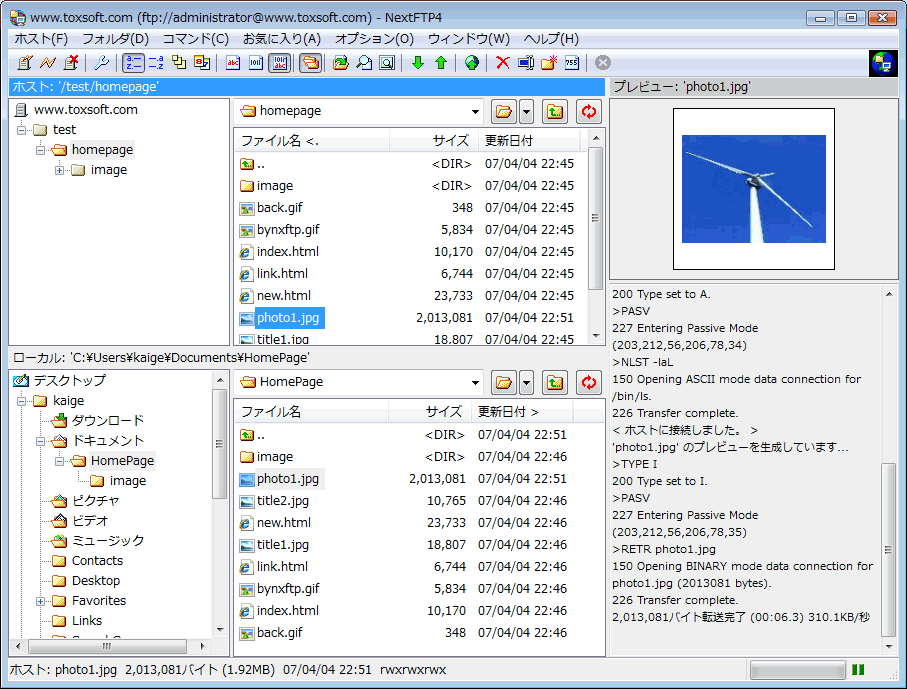Screen dimensions: 907x689
Task: Collapse ドキュメント node in local tree
Action: click(x=40, y=441)
